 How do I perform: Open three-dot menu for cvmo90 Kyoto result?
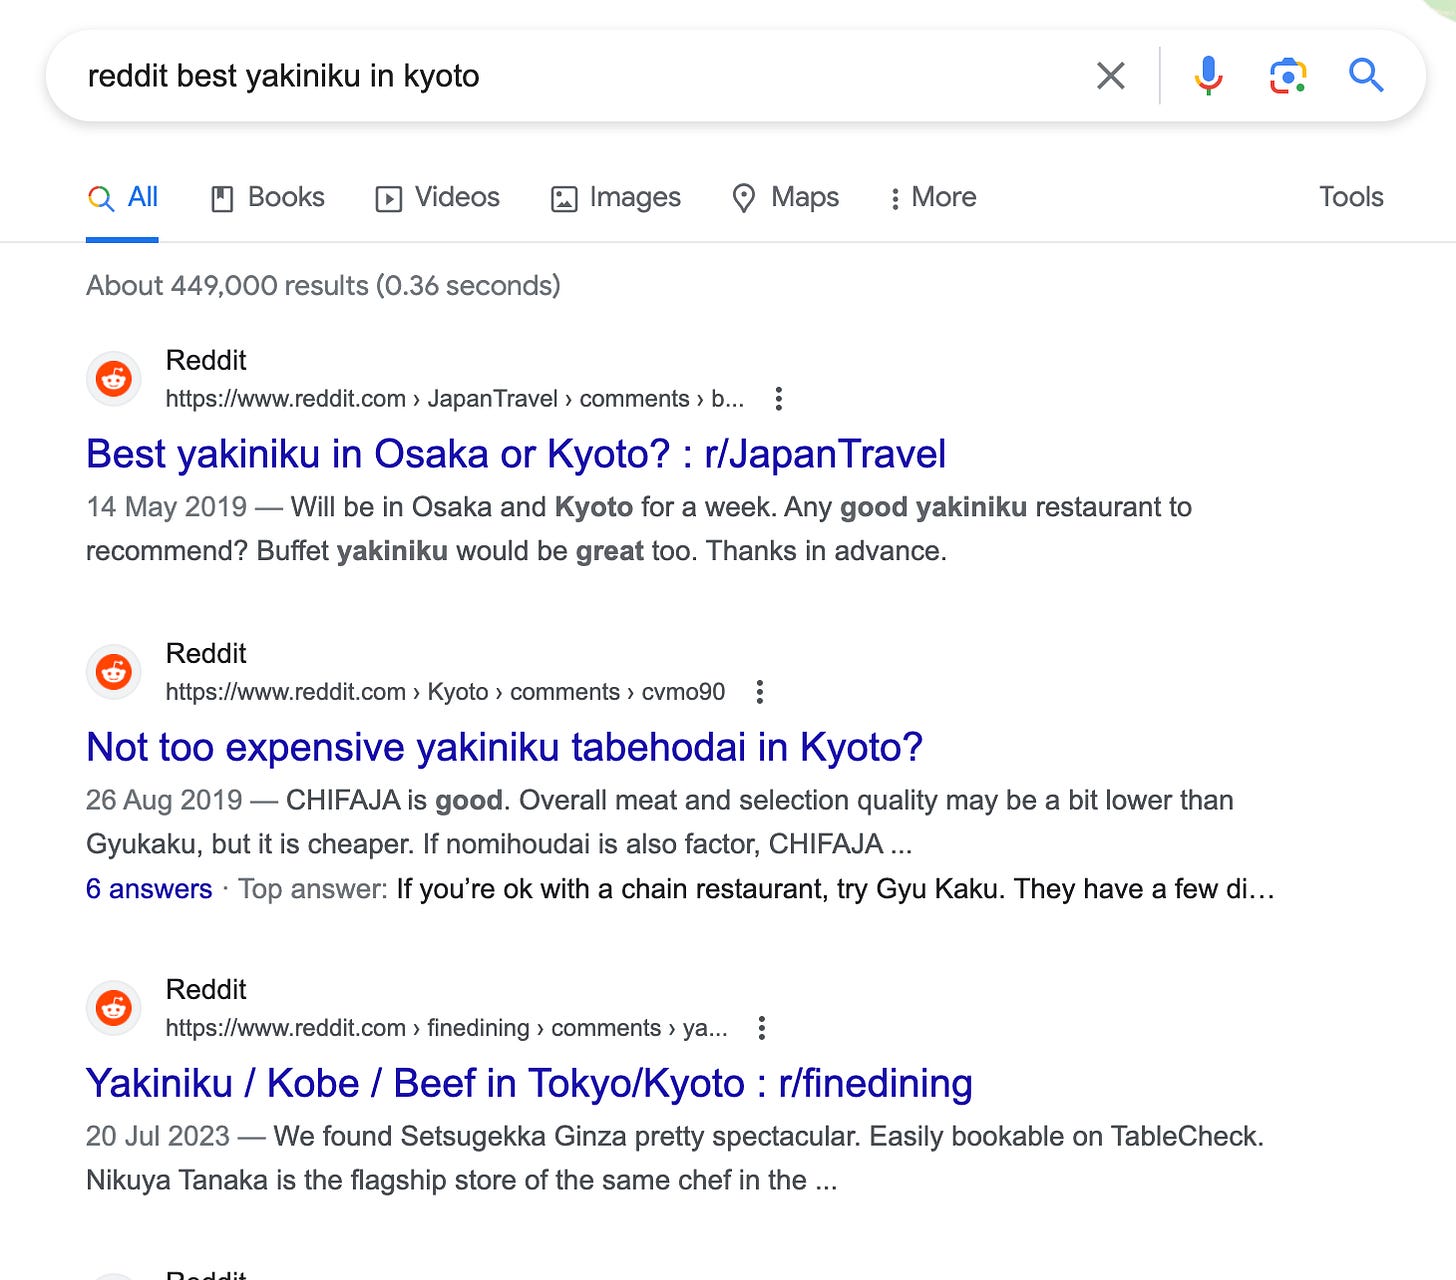[x=759, y=692]
